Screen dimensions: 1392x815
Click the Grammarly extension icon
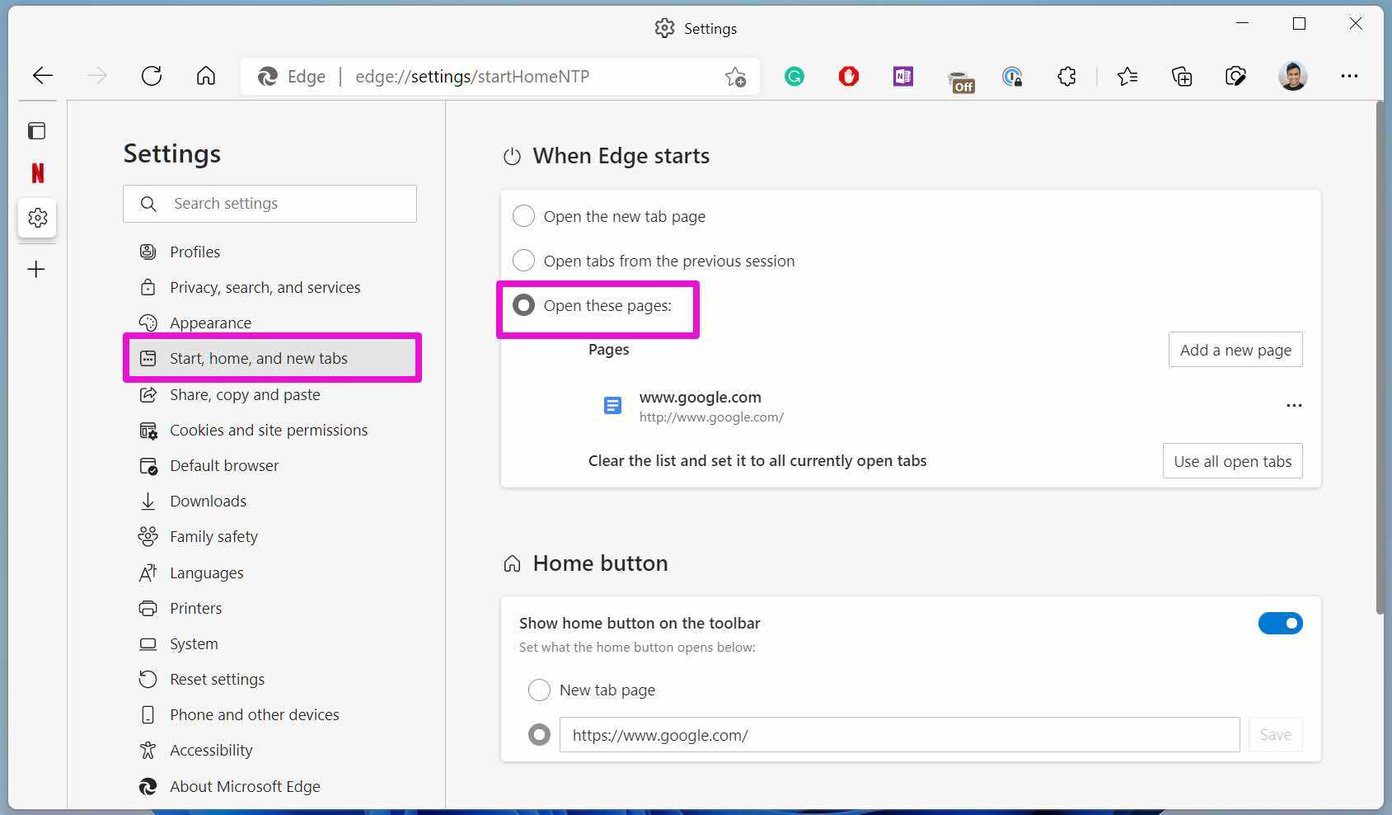(794, 76)
